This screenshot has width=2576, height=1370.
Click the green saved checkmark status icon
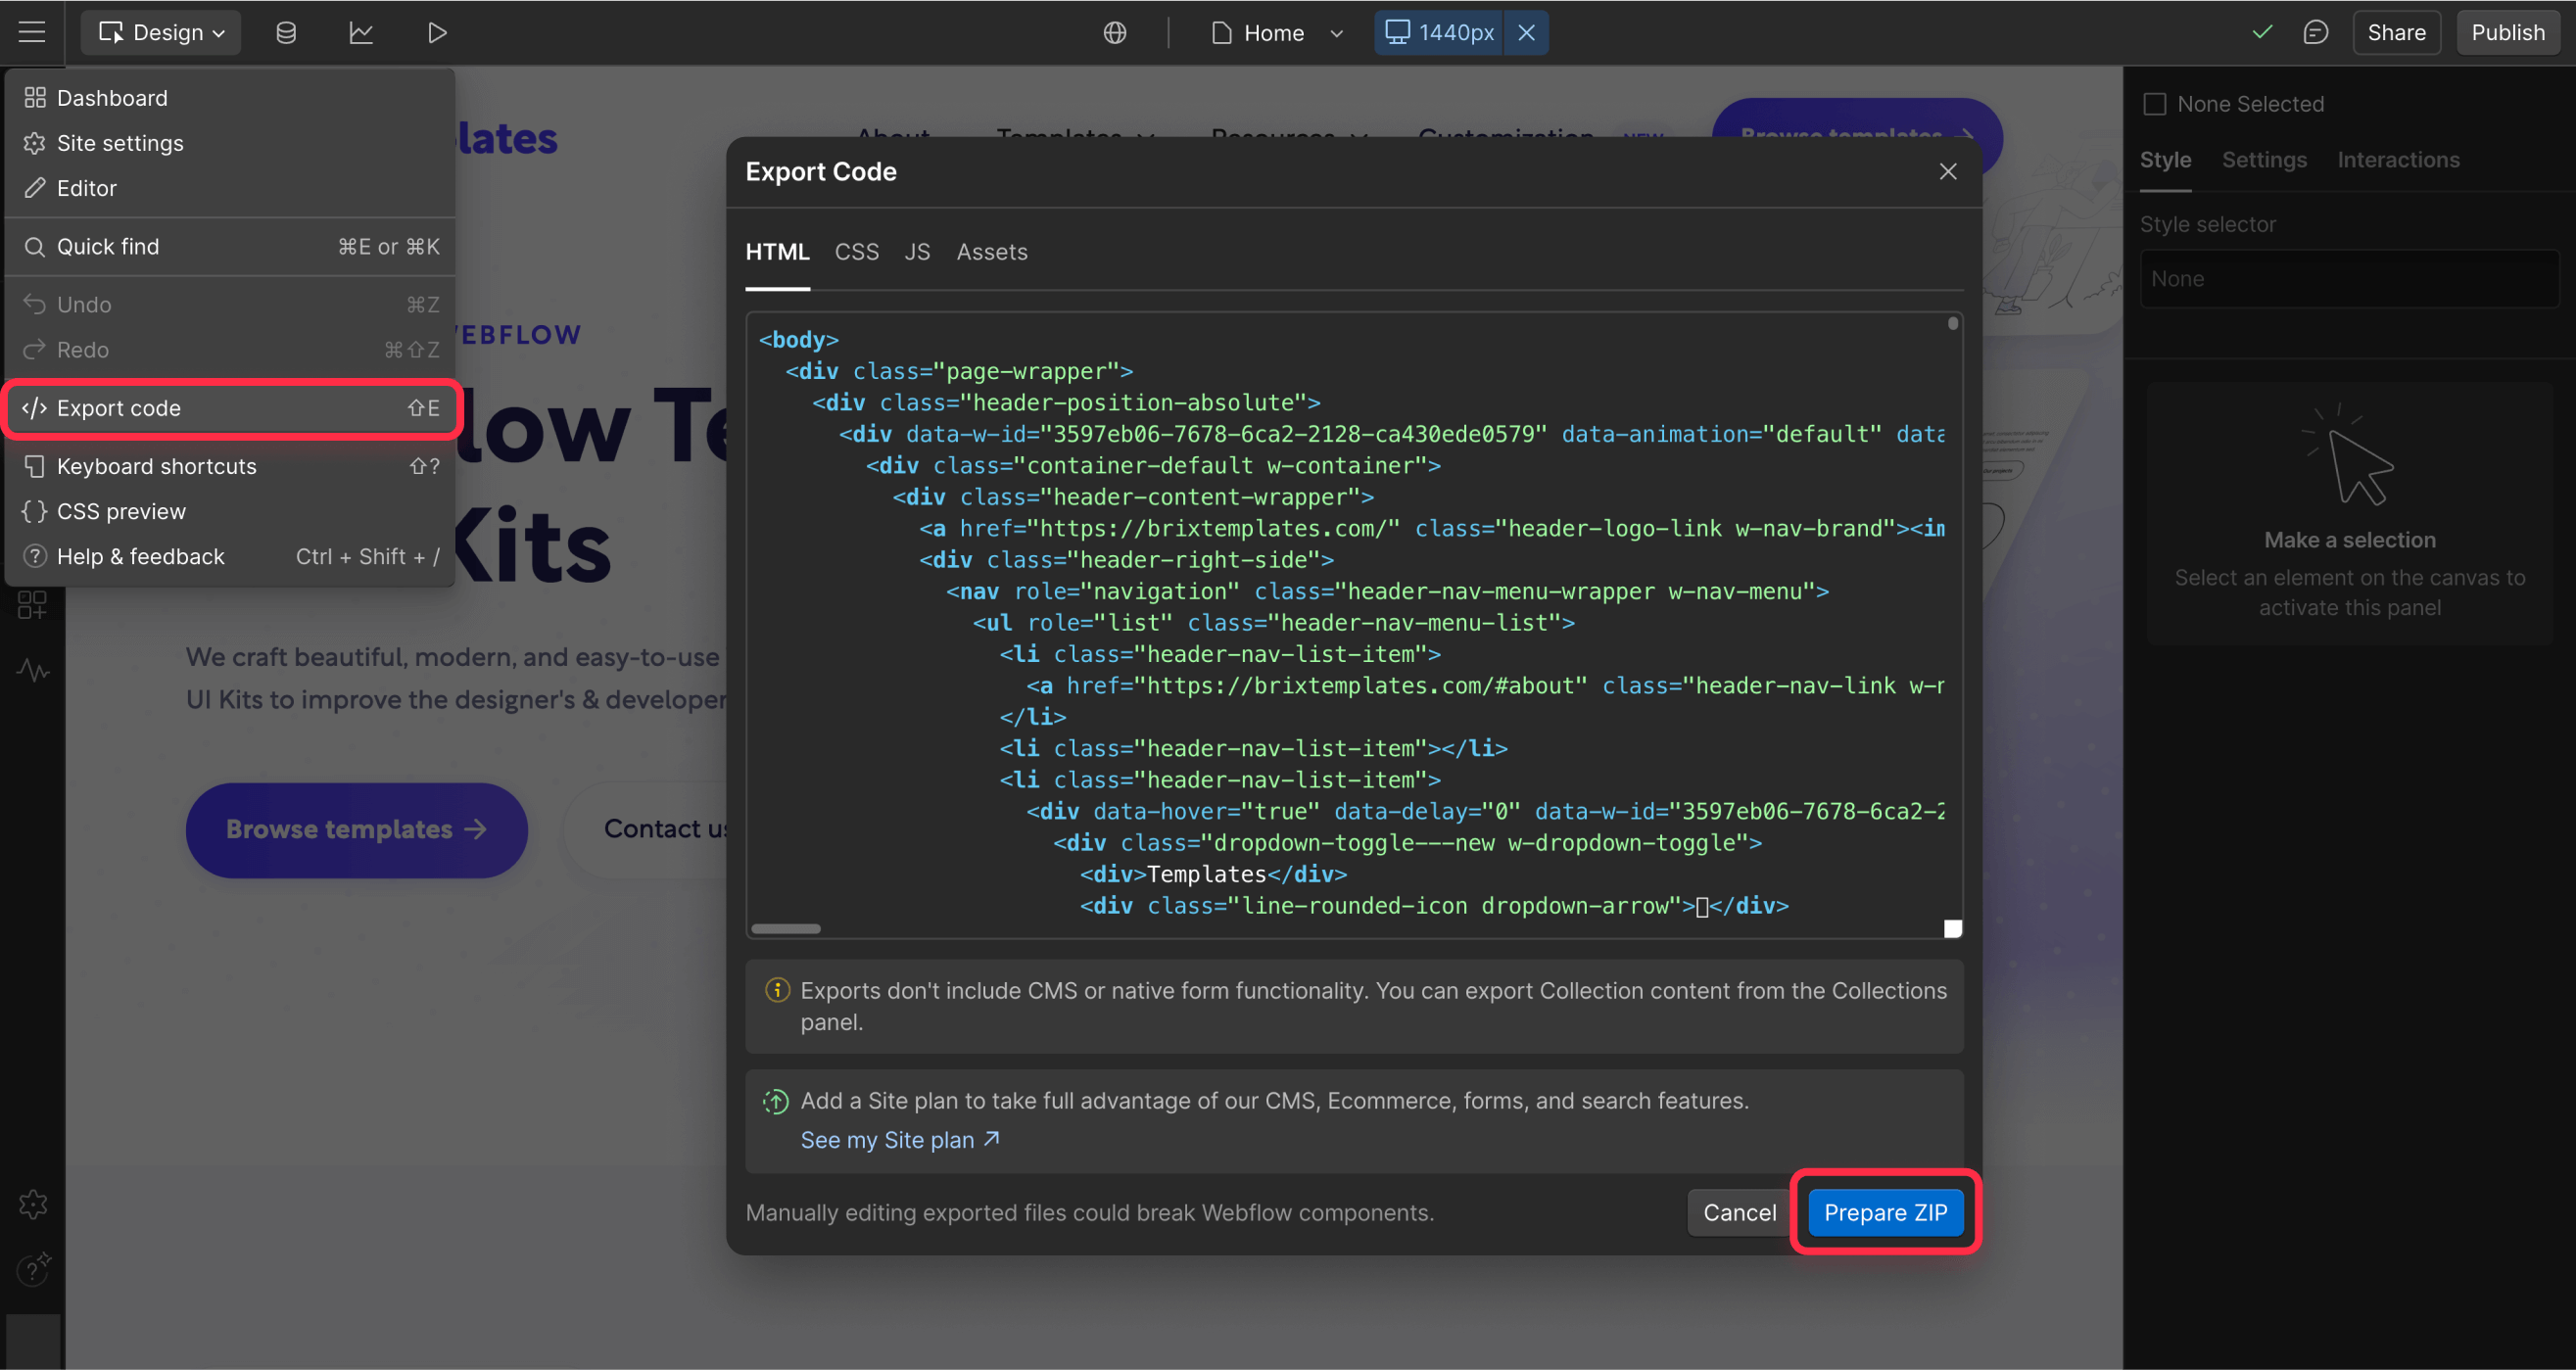click(x=2262, y=32)
